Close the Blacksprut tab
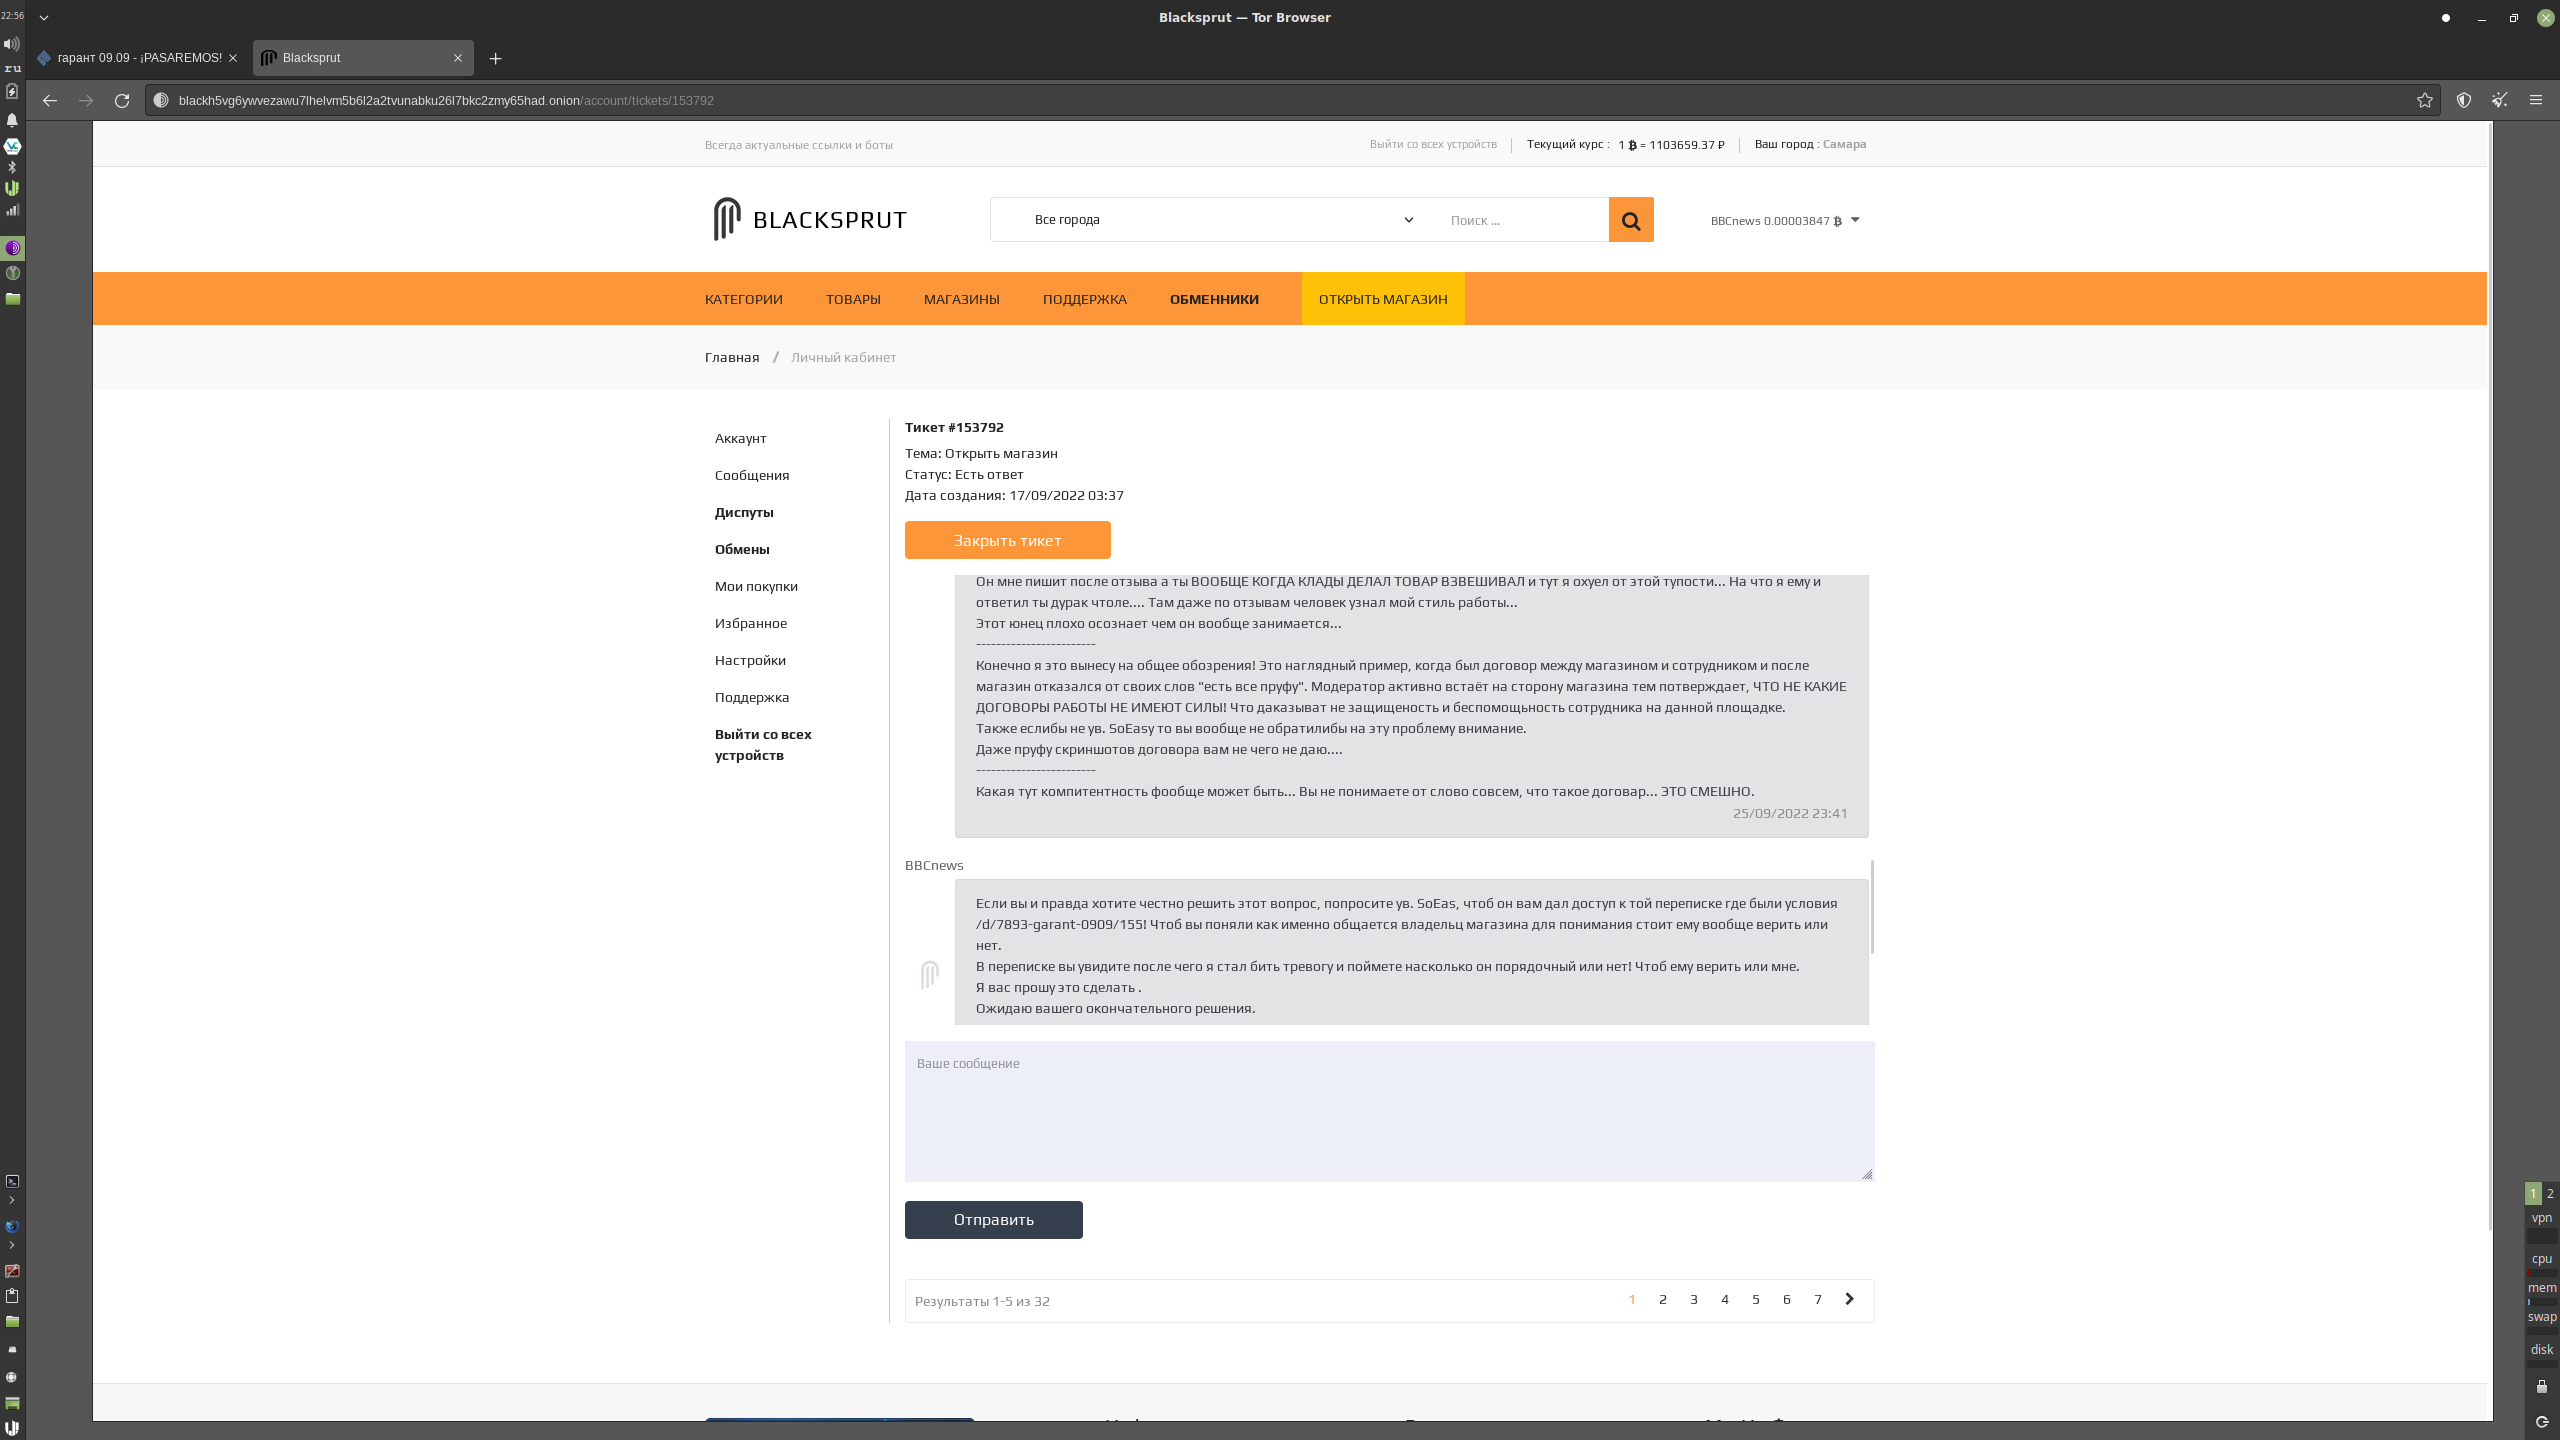 [x=458, y=58]
